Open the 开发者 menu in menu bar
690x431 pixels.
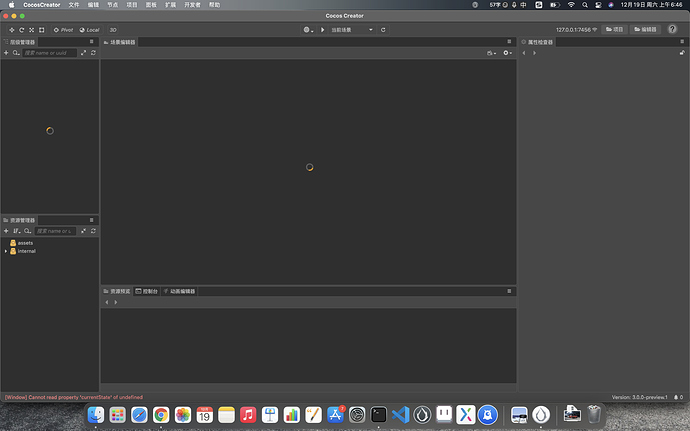pyautogui.click(x=192, y=5)
